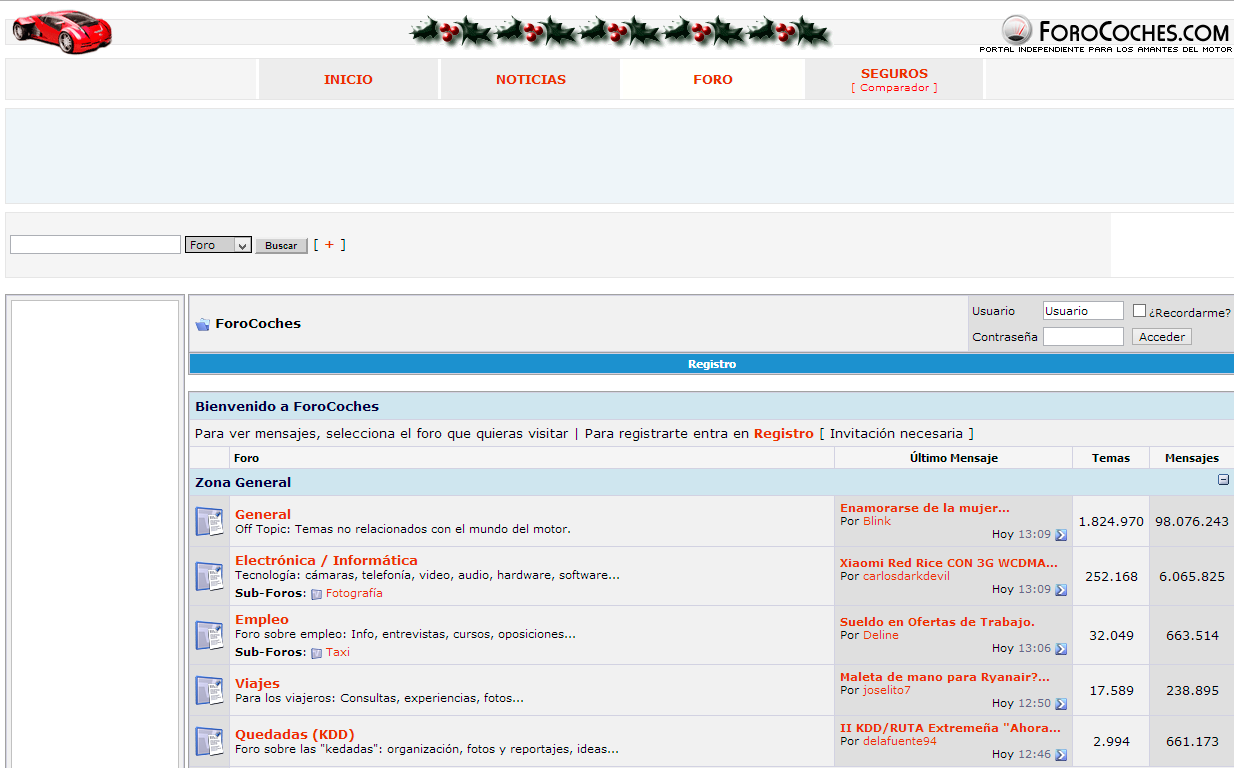This screenshot has width=1234, height=768.
Task: Focus the Contraseña password field
Action: [x=1083, y=337]
